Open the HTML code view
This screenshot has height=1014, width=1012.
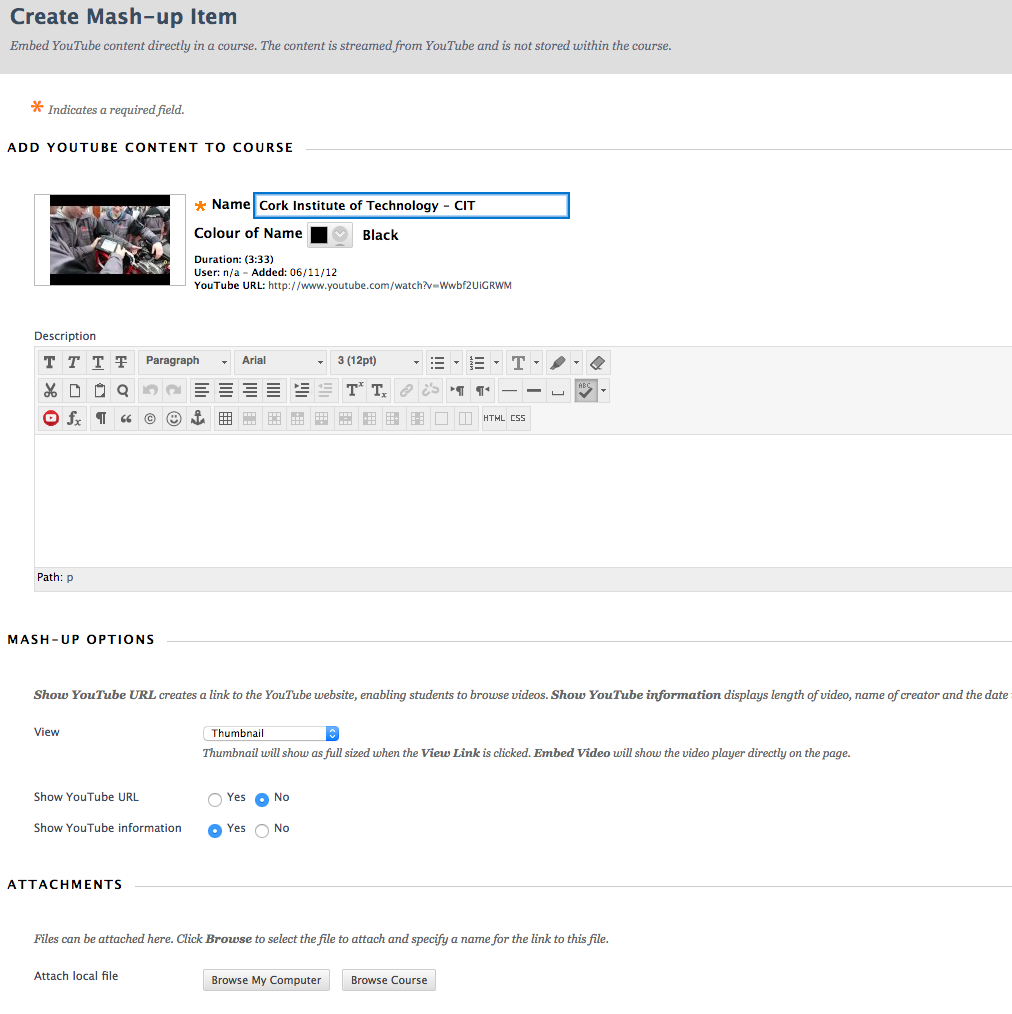tap(494, 418)
